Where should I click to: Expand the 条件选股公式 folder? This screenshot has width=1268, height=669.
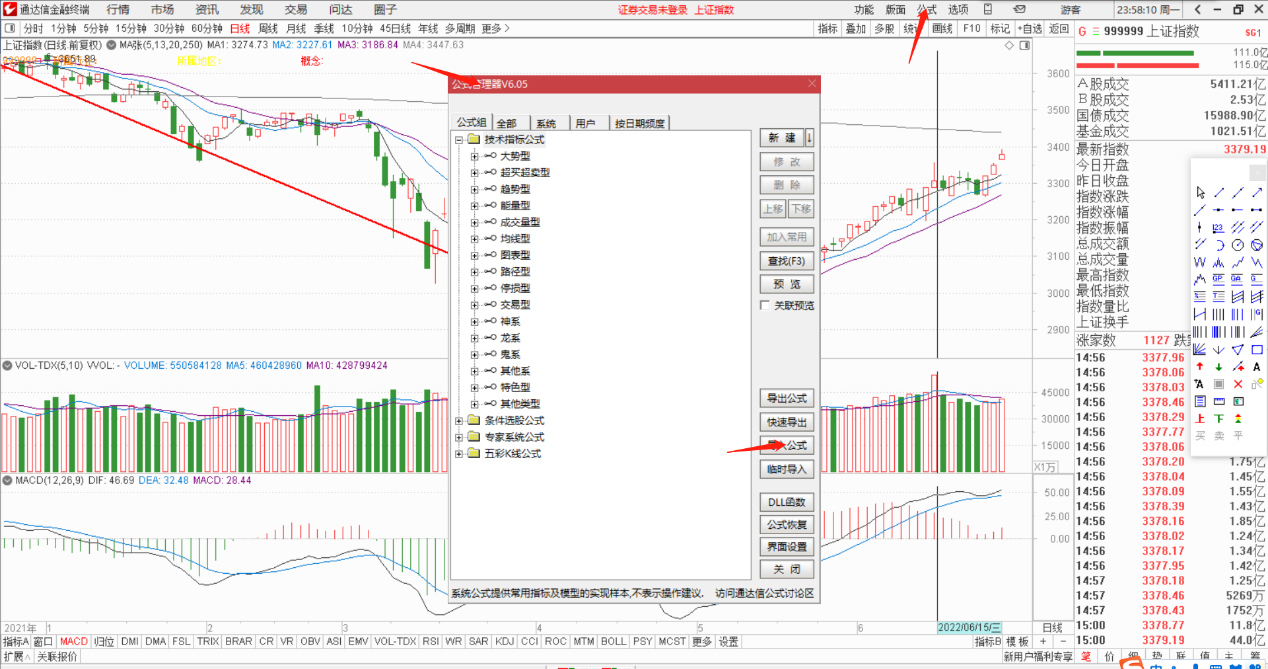[x=459, y=420]
